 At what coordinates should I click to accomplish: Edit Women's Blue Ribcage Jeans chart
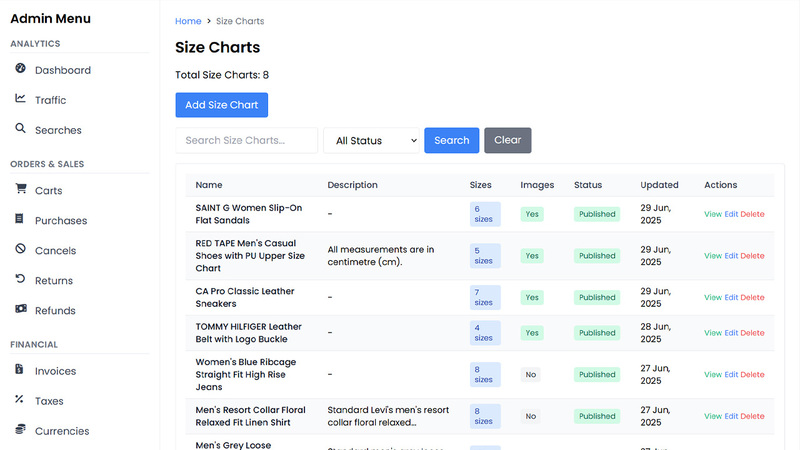(x=731, y=374)
